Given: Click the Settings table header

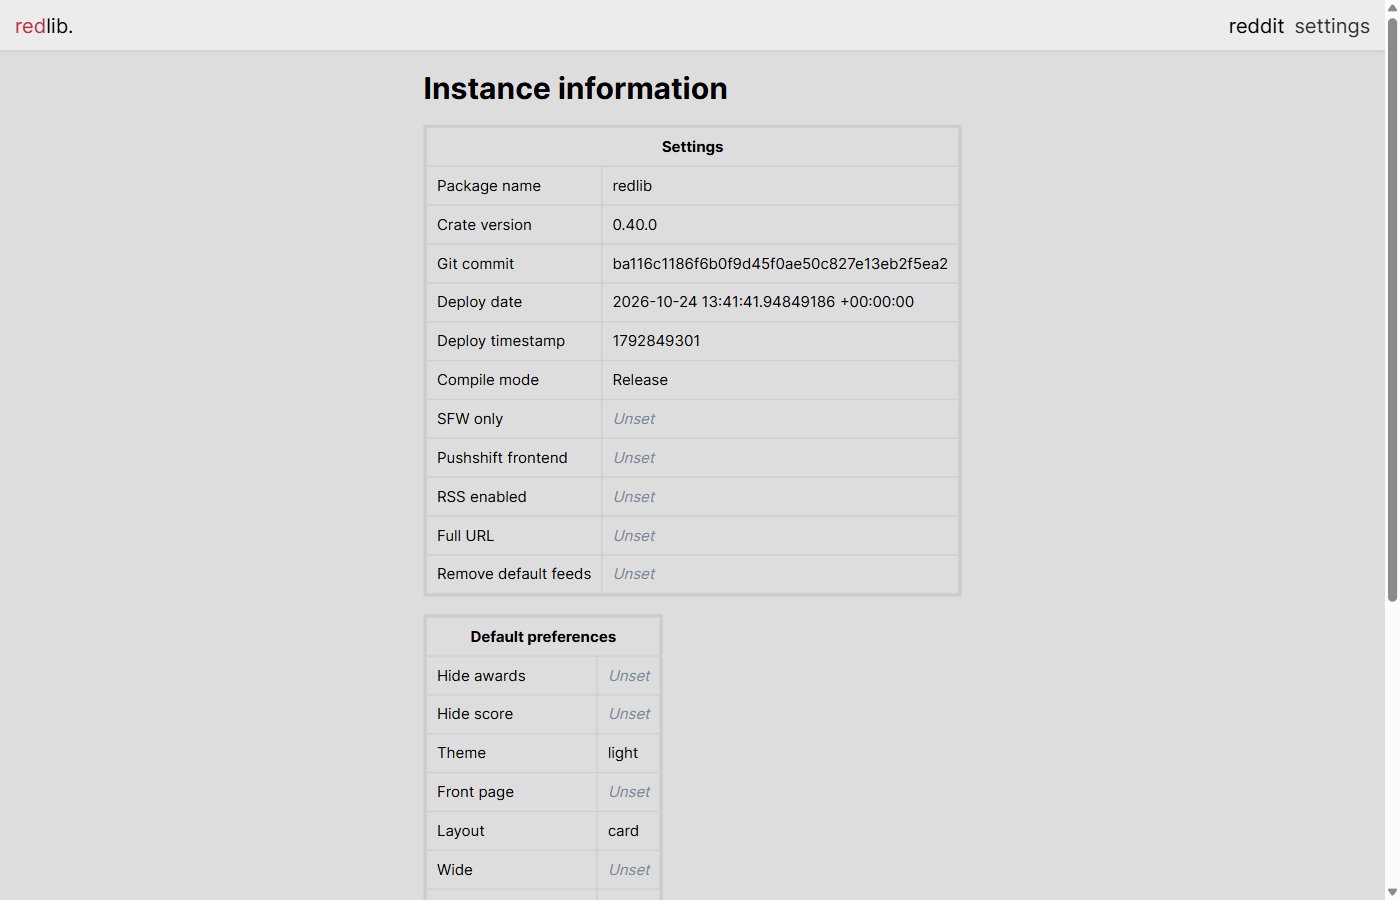Looking at the screenshot, I should coord(692,147).
